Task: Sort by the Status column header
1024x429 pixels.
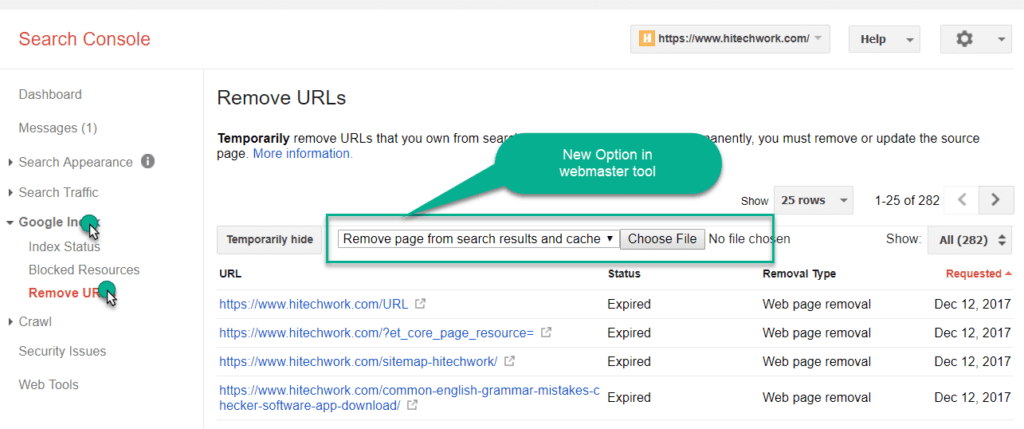Action: tap(624, 274)
